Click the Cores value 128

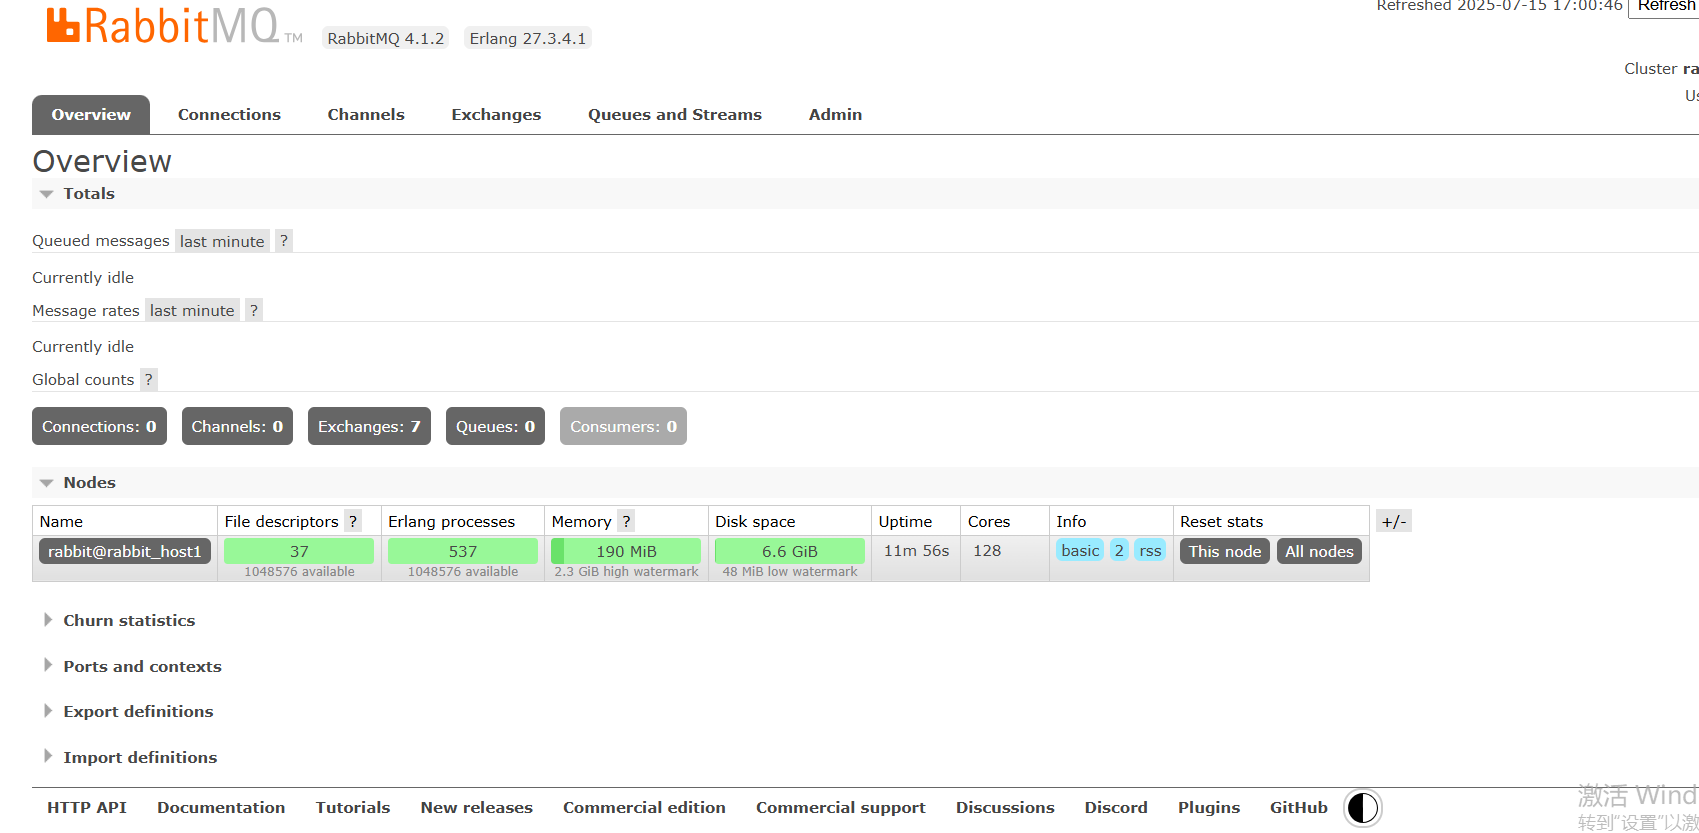[987, 551]
